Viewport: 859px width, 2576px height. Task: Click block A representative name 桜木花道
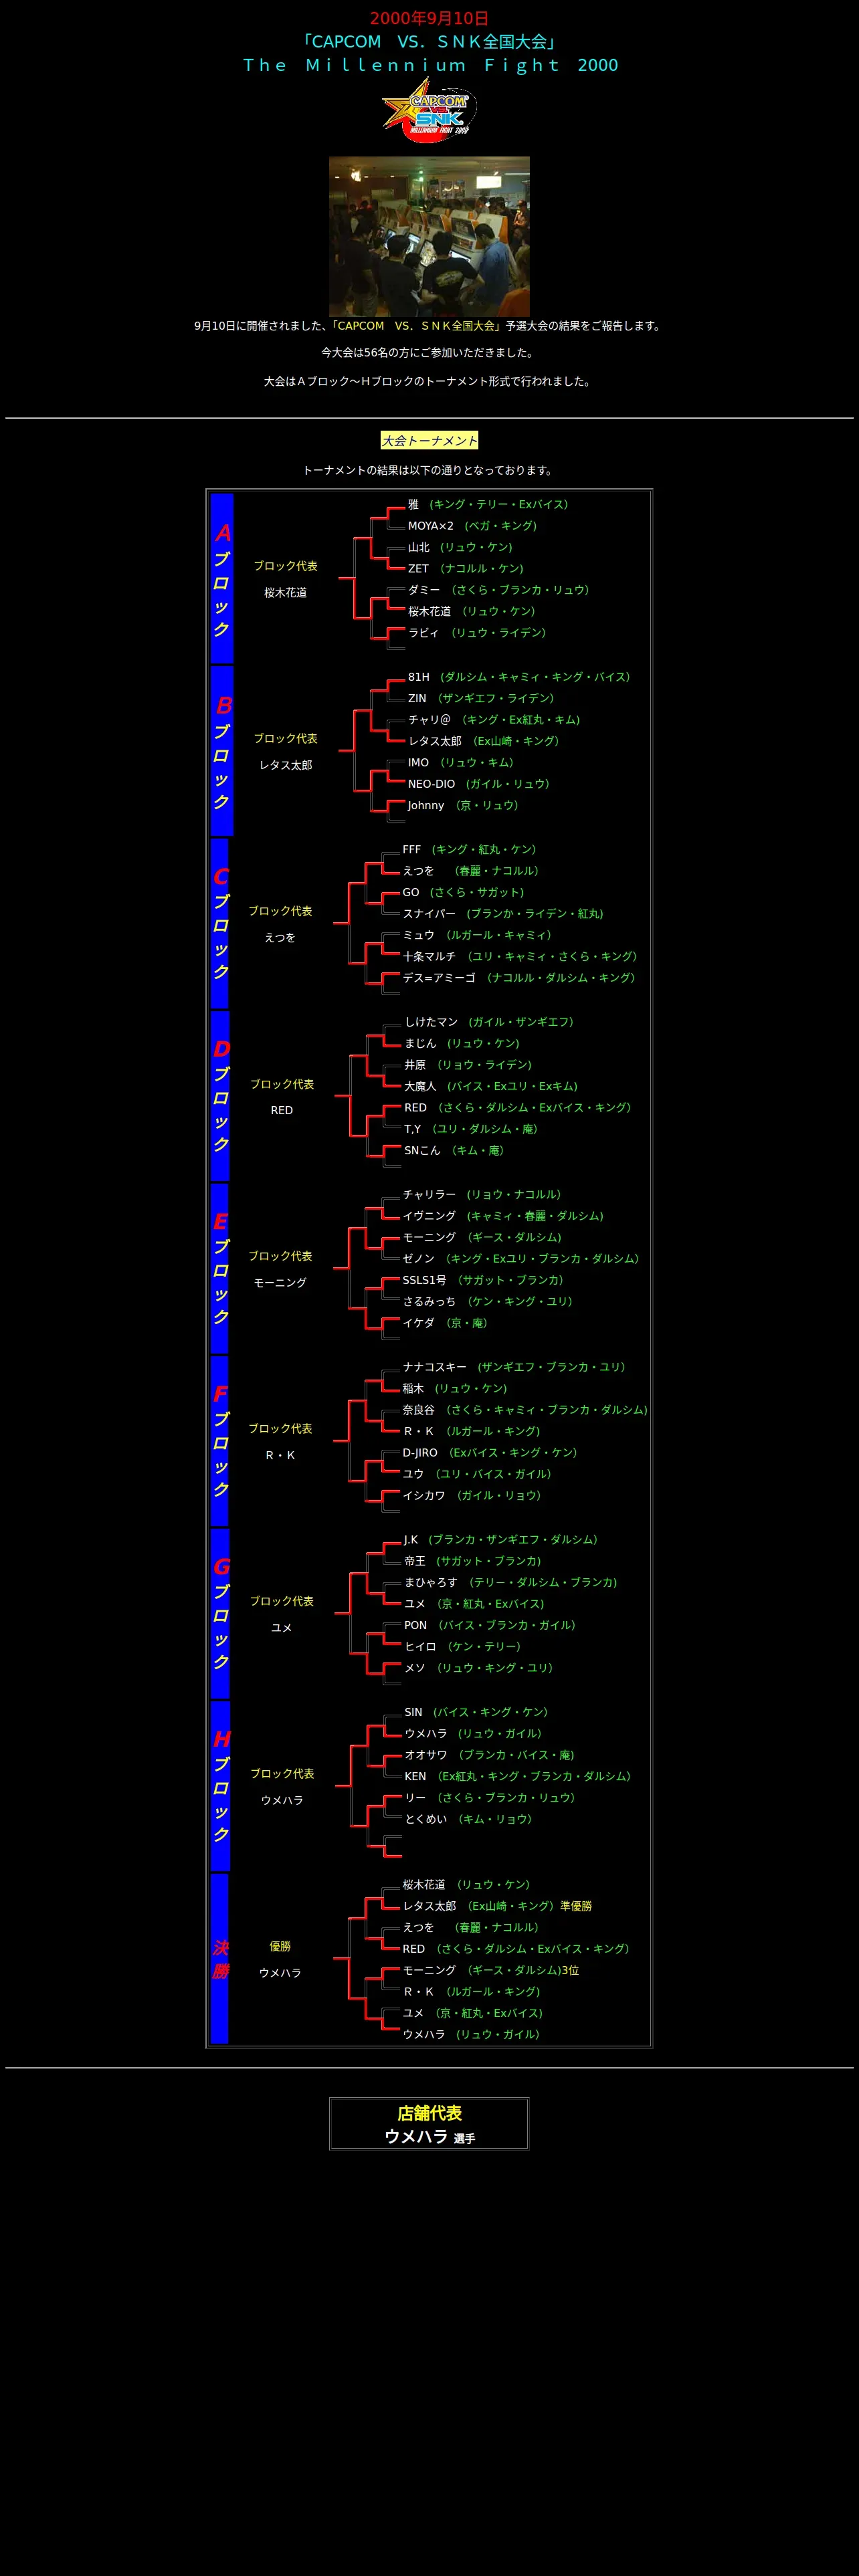click(x=285, y=593)
